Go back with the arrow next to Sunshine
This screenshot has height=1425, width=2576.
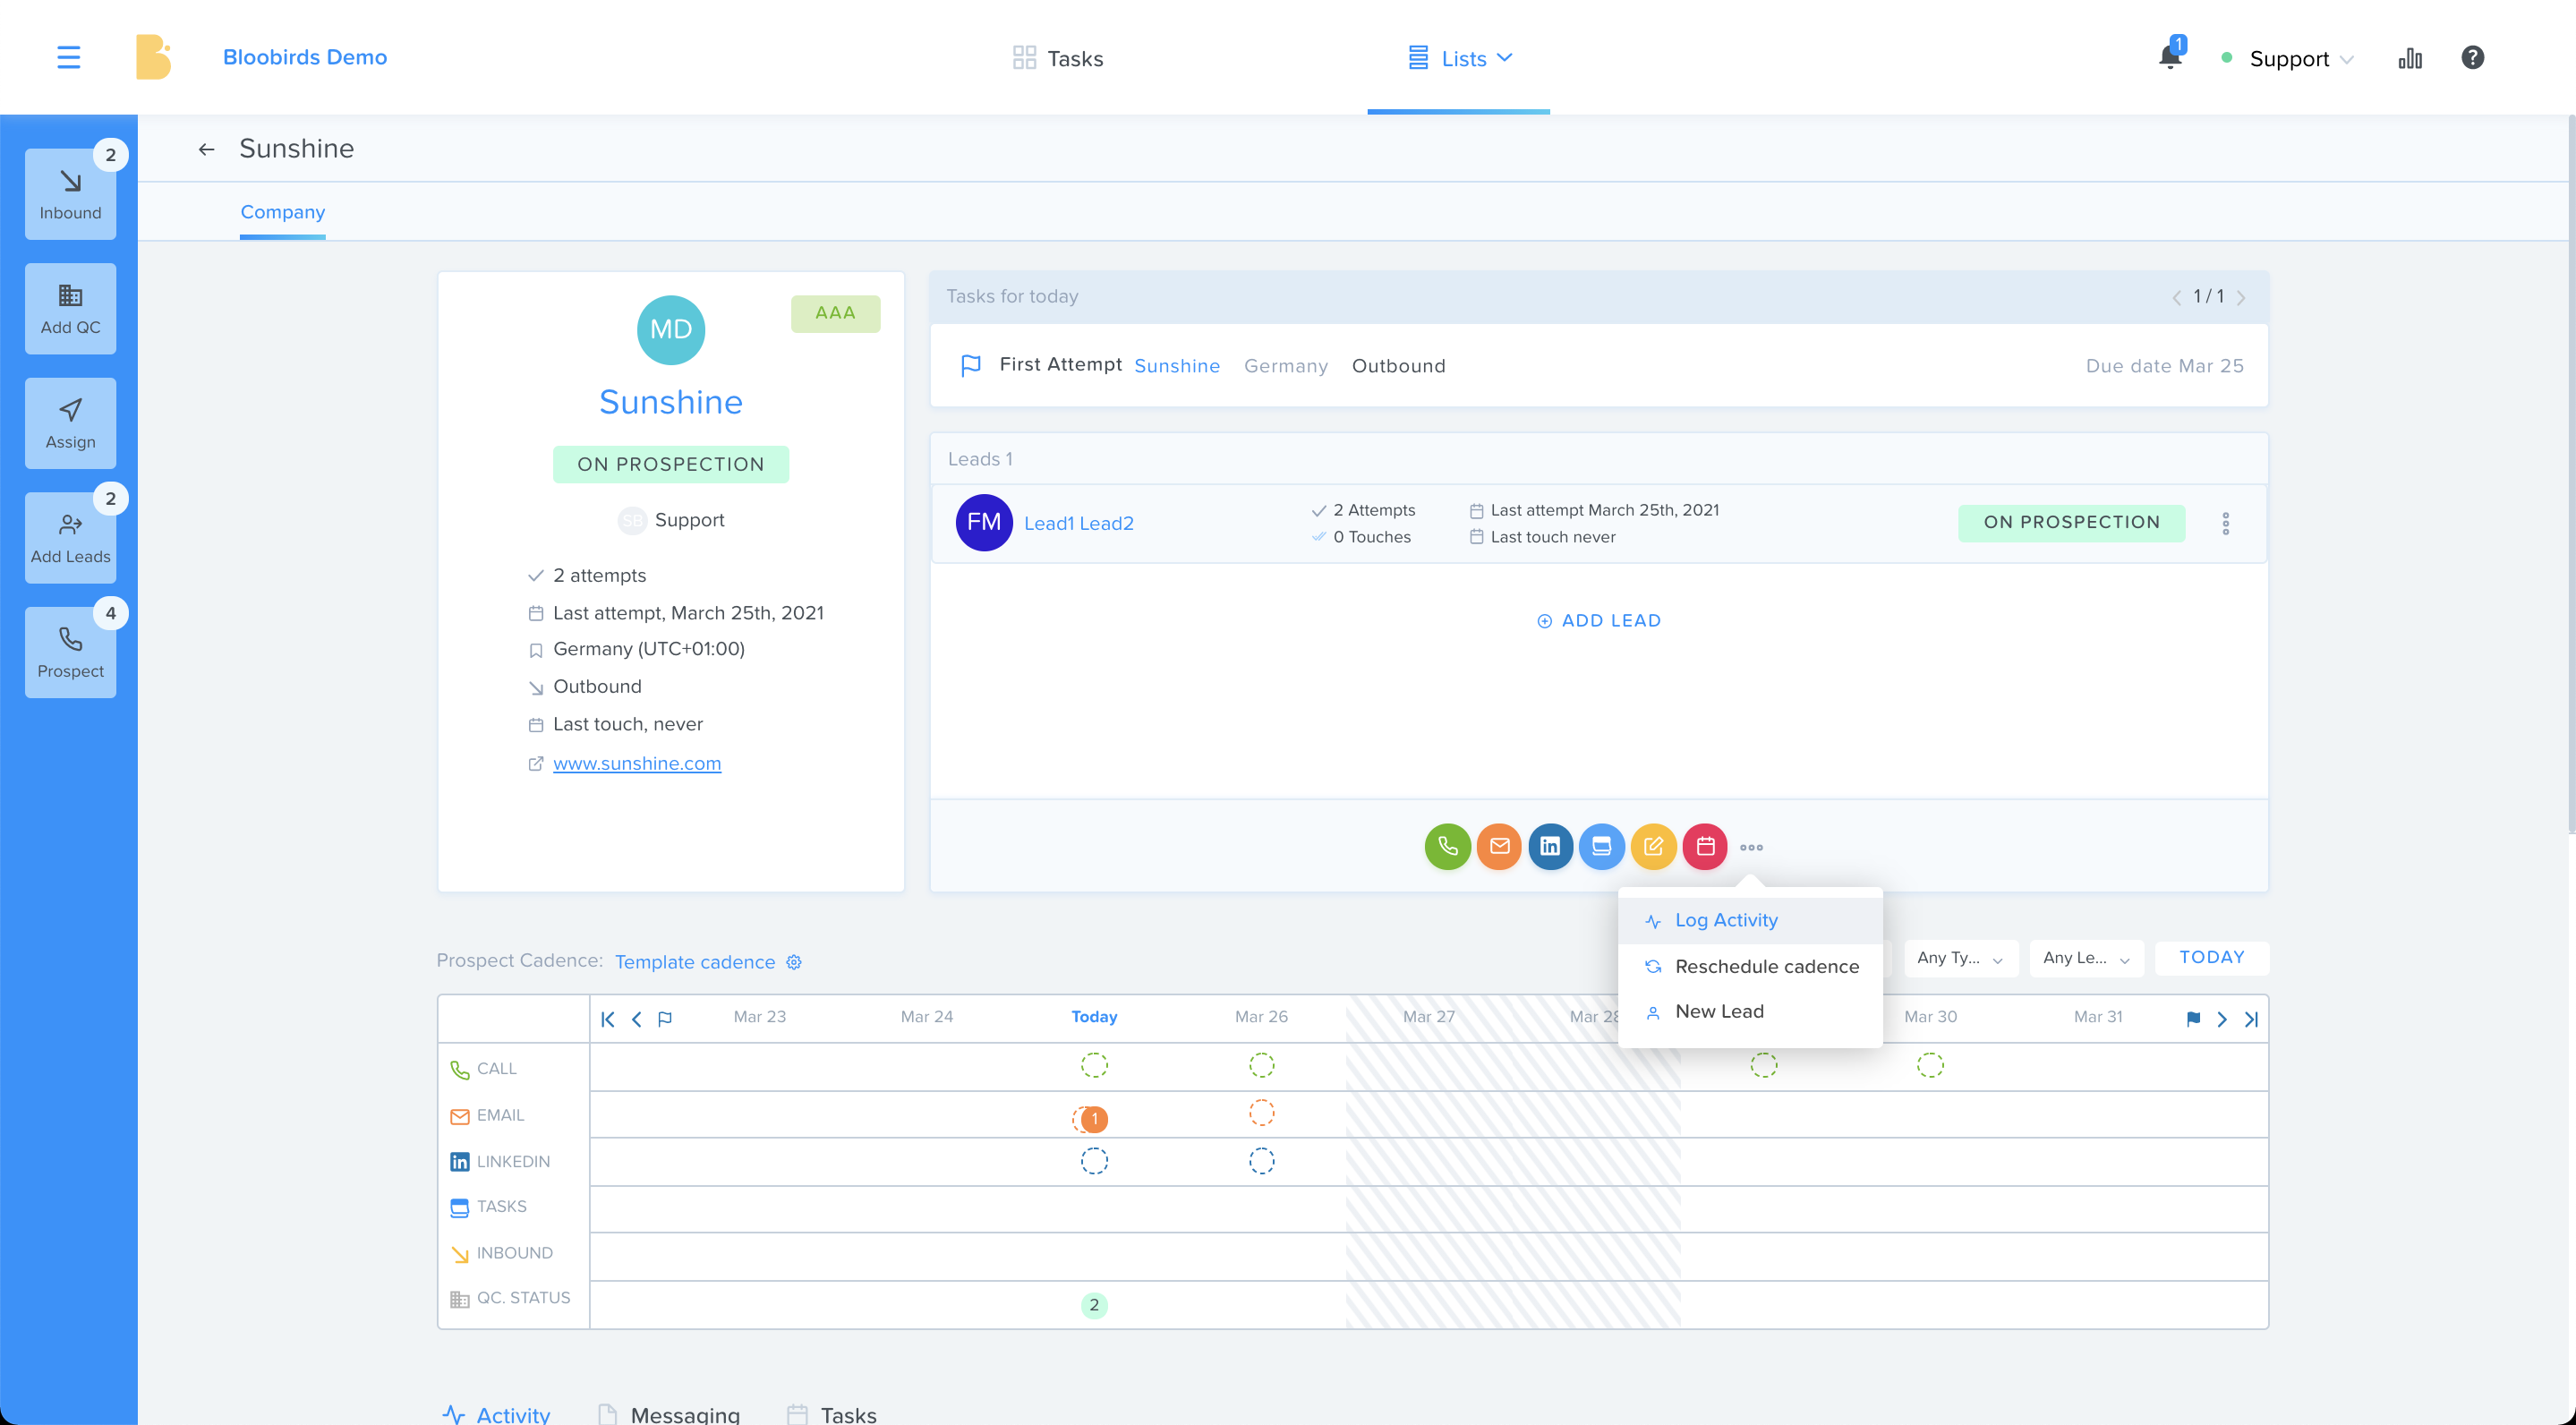point(206,149)
